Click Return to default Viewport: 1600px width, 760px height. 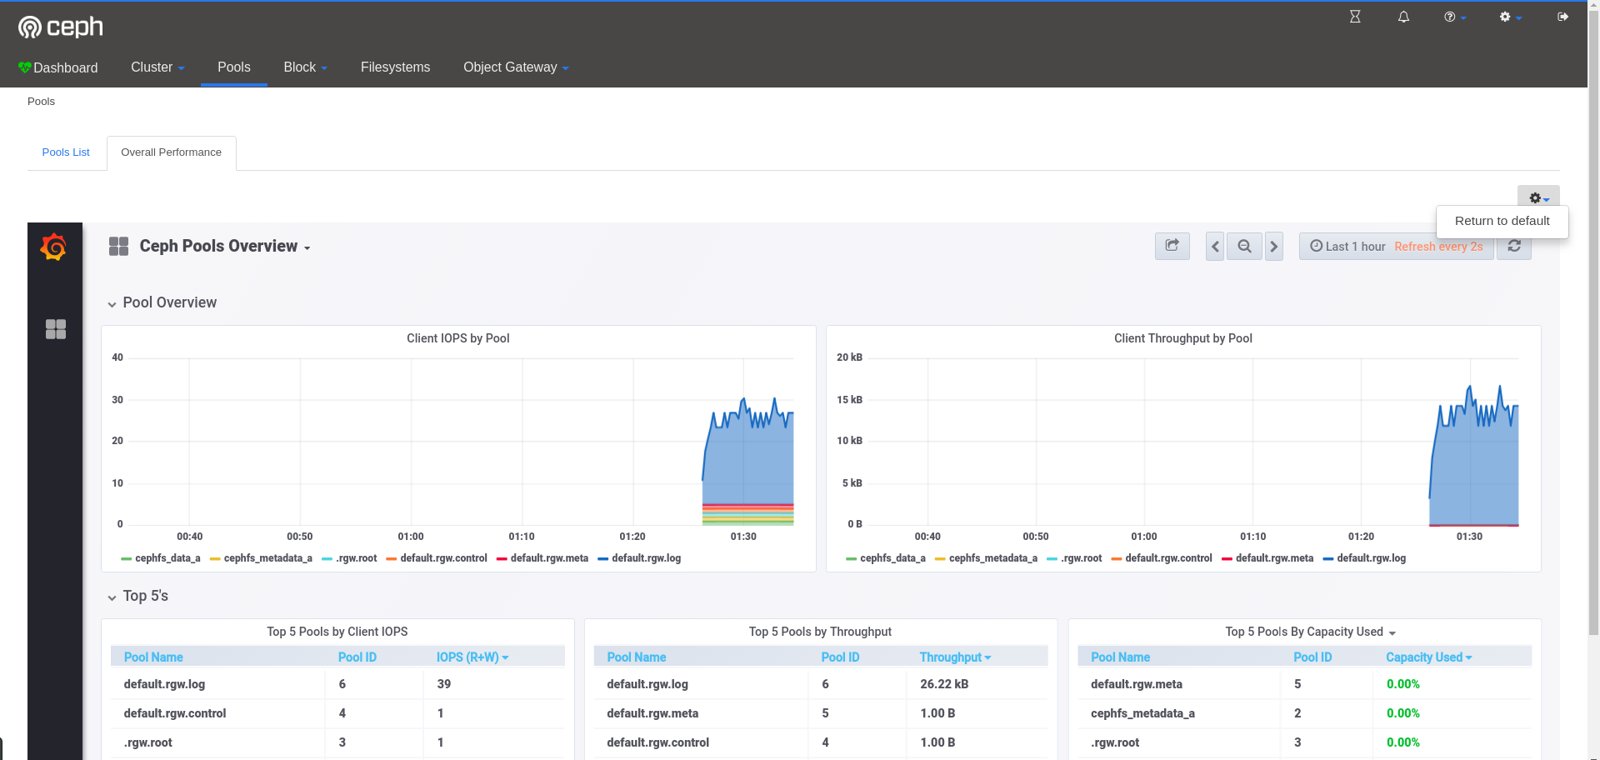[x=1502, y=221]
